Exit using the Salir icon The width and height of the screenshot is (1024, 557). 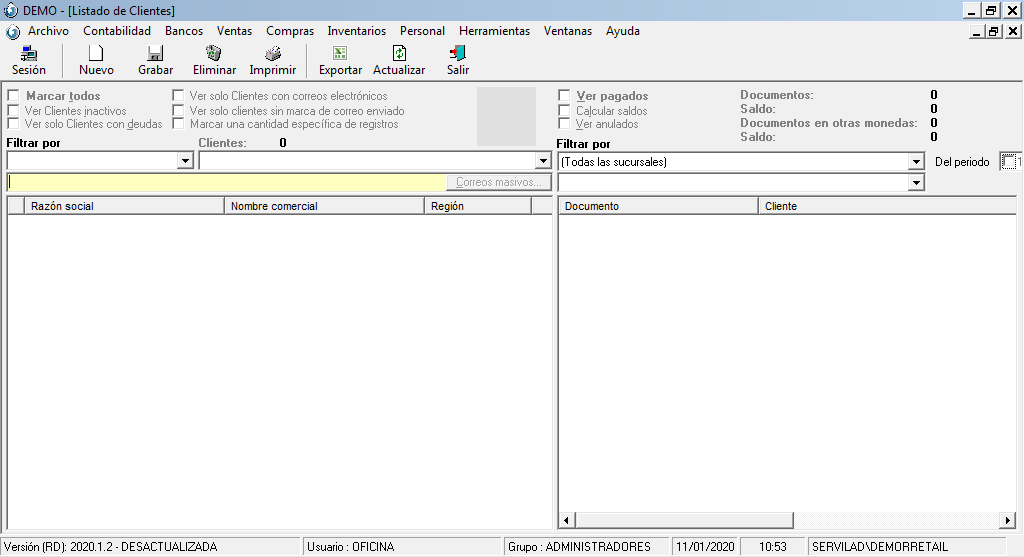click(458, 55)
